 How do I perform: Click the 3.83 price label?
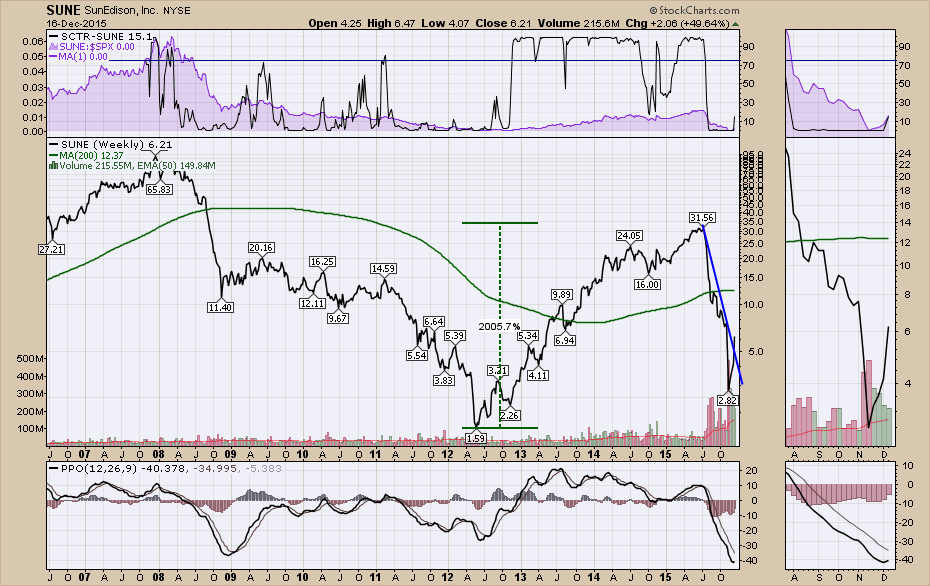[x=444, y=380]
